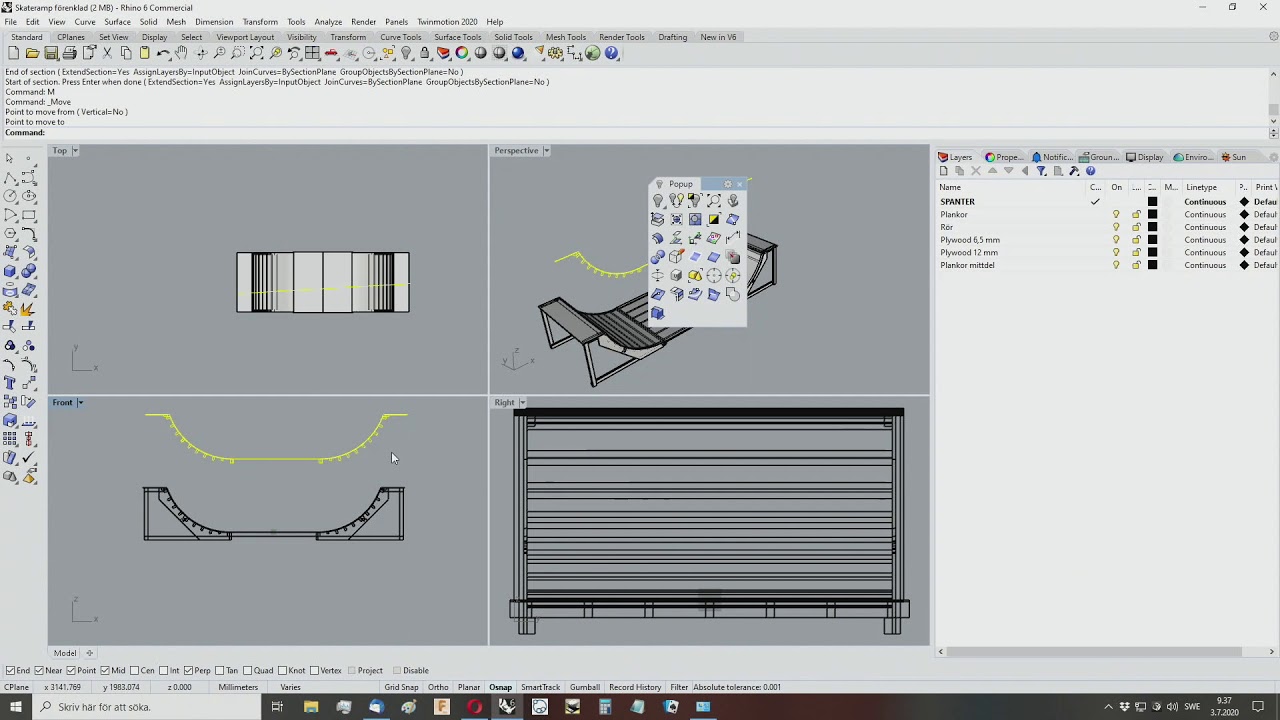The image size is (1280, 720).
Task: Click the blue Help question mark icon
Action: (x=612, y=53)
